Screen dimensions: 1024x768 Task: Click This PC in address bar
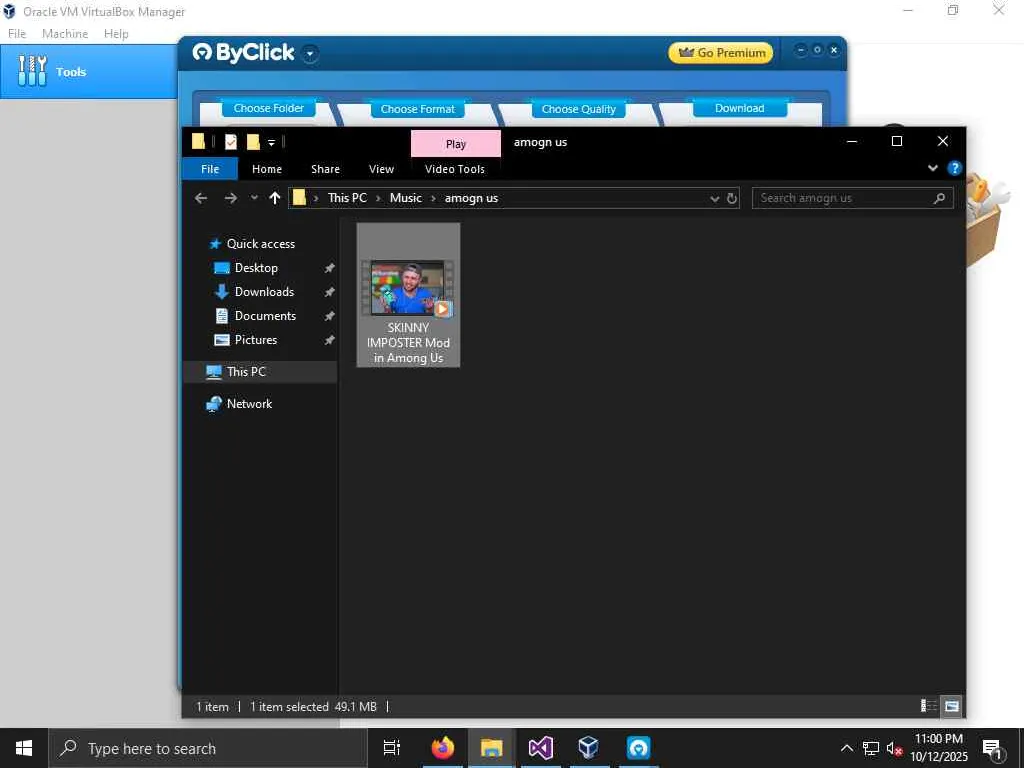point(347,198)
